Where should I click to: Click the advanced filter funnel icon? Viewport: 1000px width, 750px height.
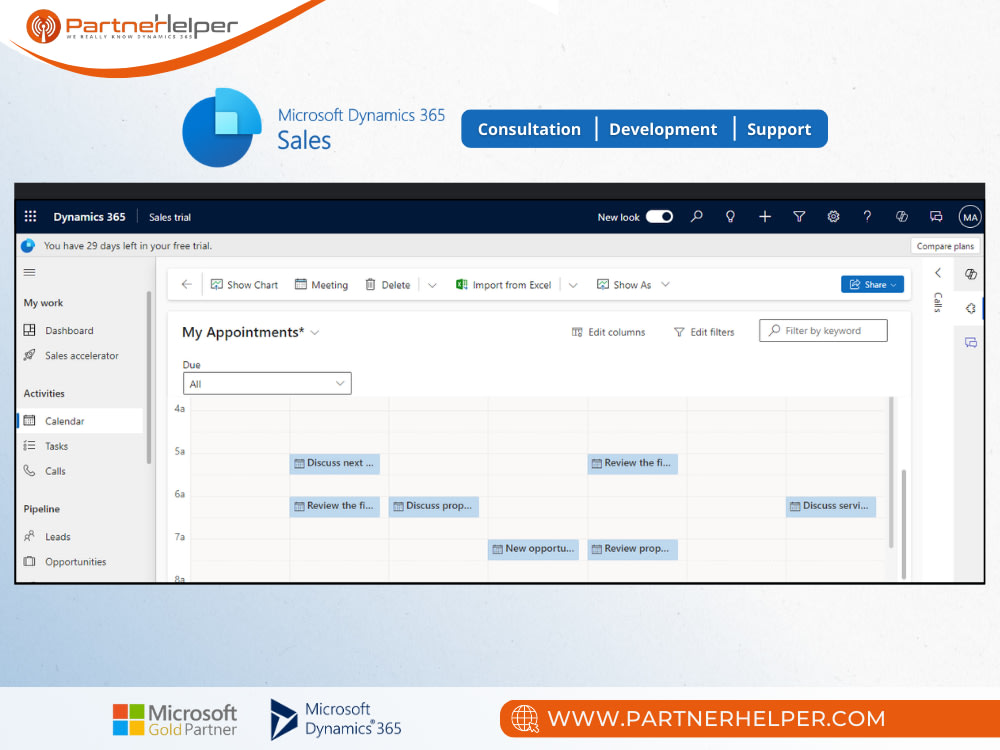click(x=799, y=216)
